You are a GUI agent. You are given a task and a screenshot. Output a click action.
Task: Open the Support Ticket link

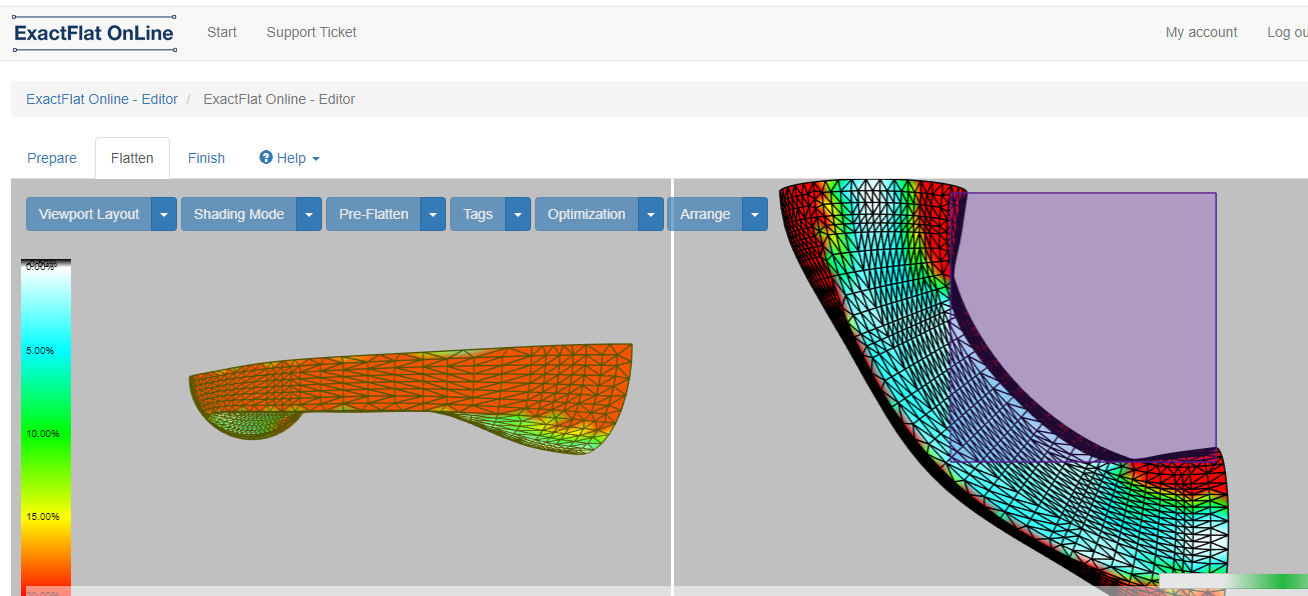tap(311, 32)
